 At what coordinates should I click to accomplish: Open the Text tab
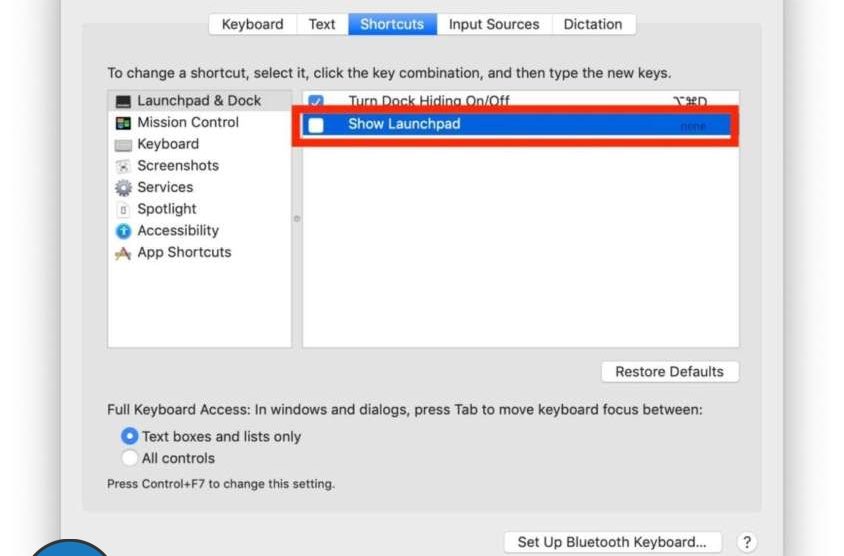click(x=322, y=24)
